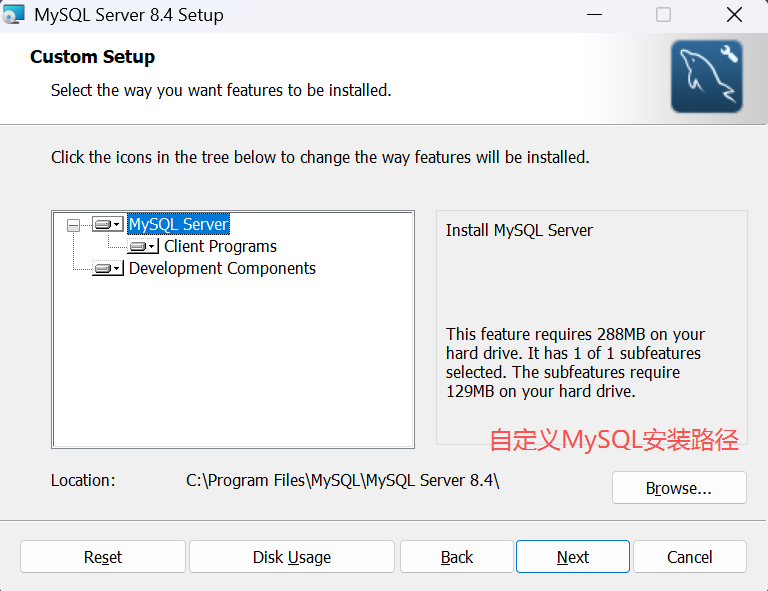Click the 'Install MySQL Server' description text

point(519,230)
